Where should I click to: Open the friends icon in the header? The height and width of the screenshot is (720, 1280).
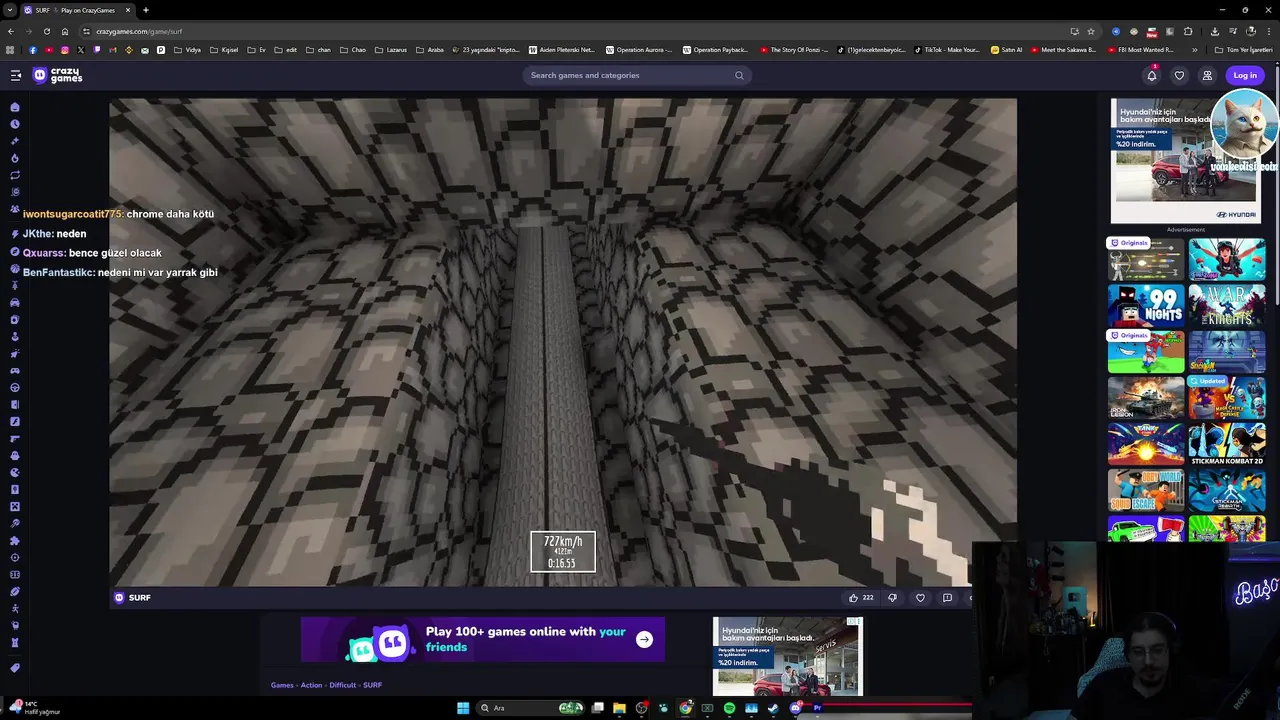[1207, 75]
